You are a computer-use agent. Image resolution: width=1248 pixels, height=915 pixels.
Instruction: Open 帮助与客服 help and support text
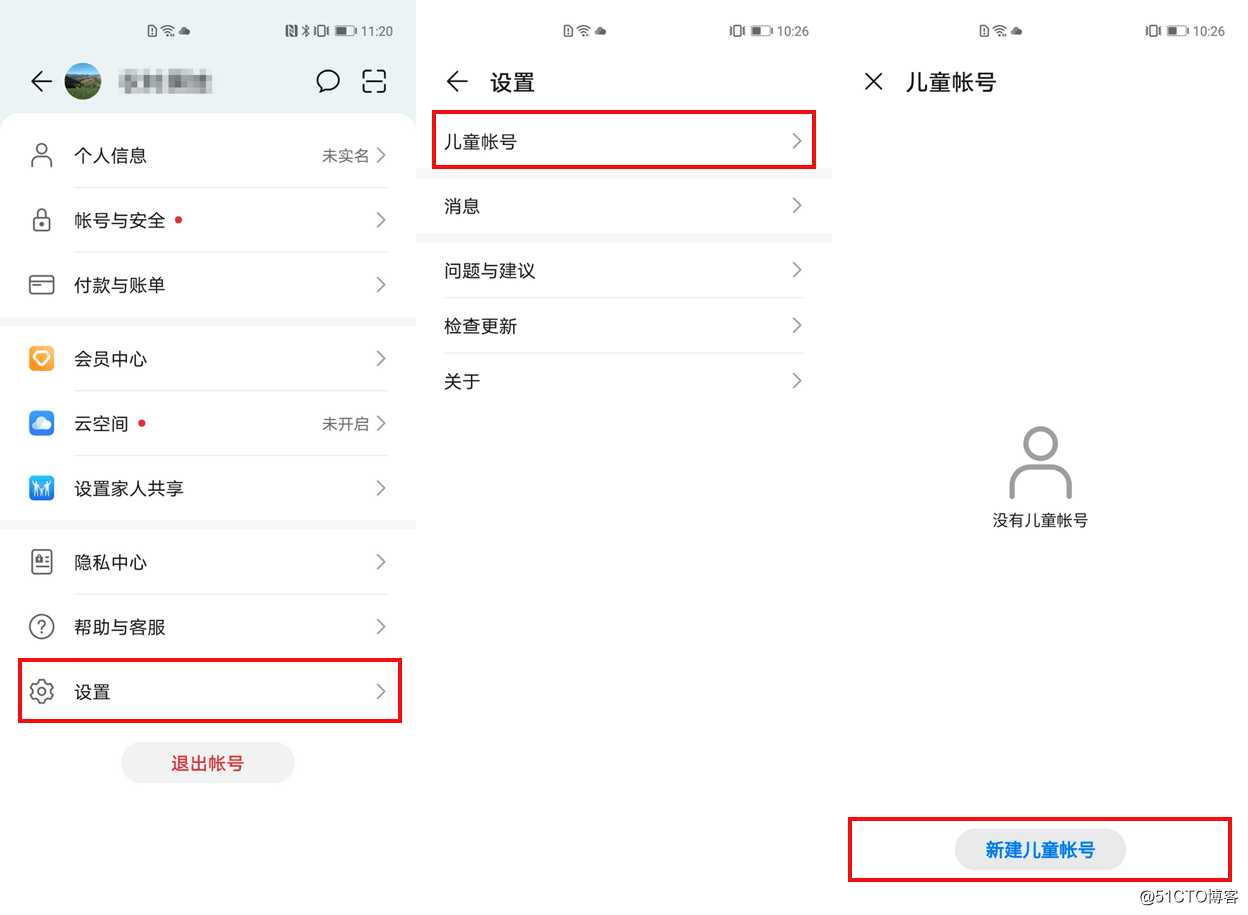pos(120,628)
